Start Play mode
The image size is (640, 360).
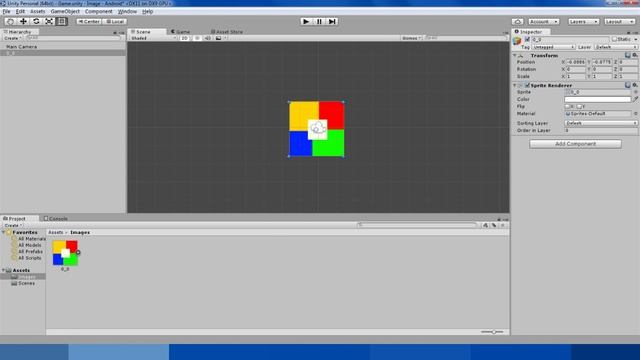point(306,21)
